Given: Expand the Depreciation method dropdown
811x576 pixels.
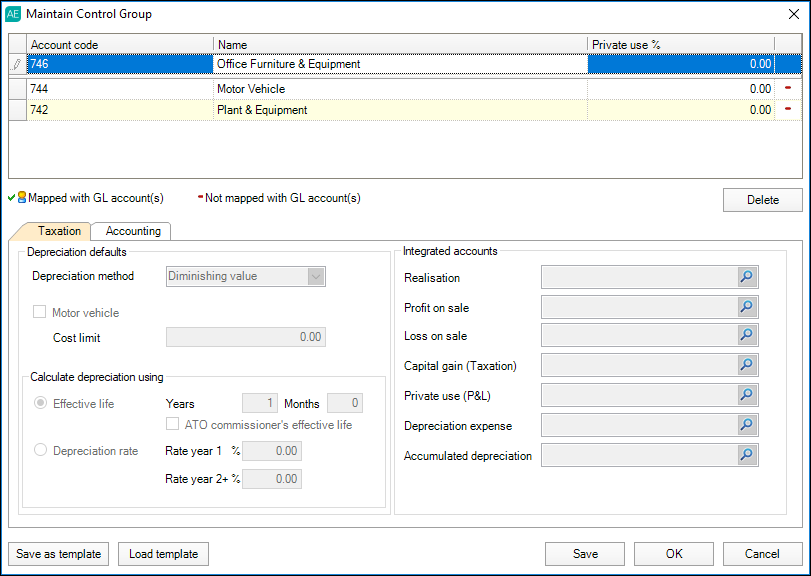Looking at the screenshot, I should pyautogui.click(x=316, y=277).
